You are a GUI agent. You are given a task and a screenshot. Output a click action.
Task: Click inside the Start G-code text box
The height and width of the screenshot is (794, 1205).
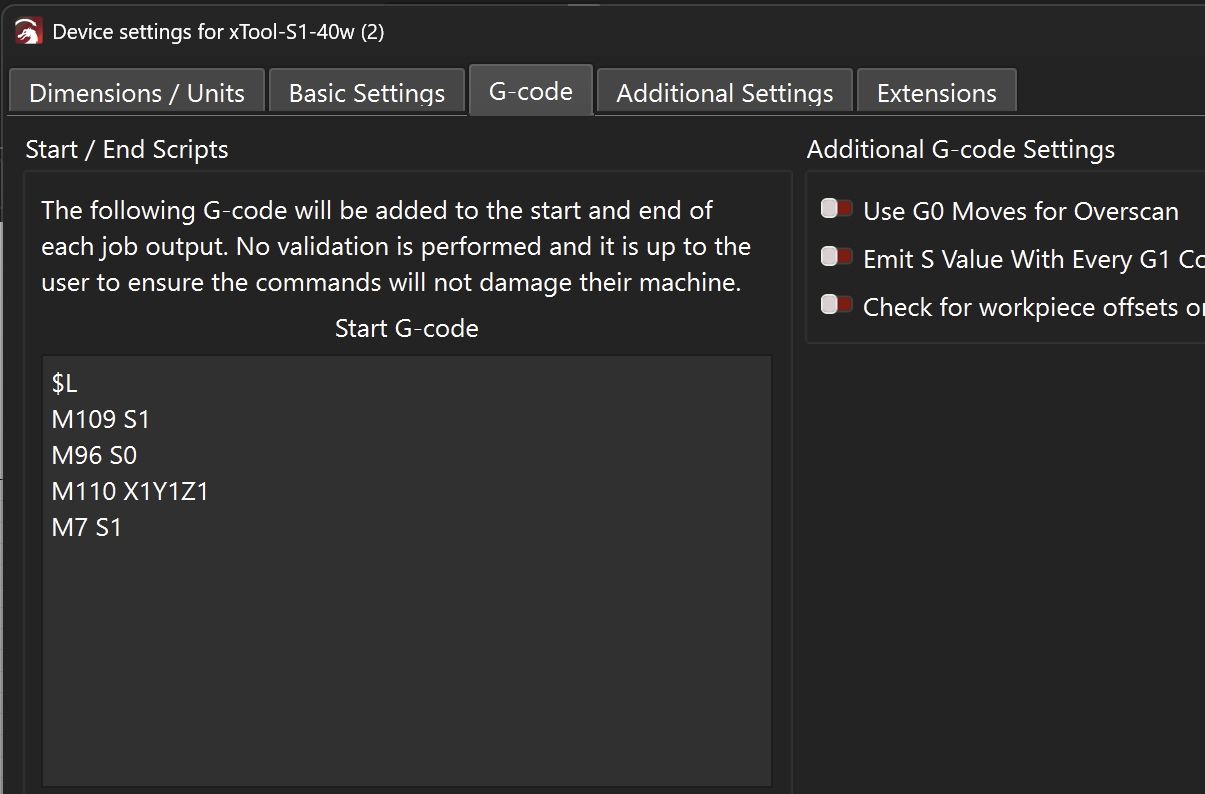click(407, 570)
